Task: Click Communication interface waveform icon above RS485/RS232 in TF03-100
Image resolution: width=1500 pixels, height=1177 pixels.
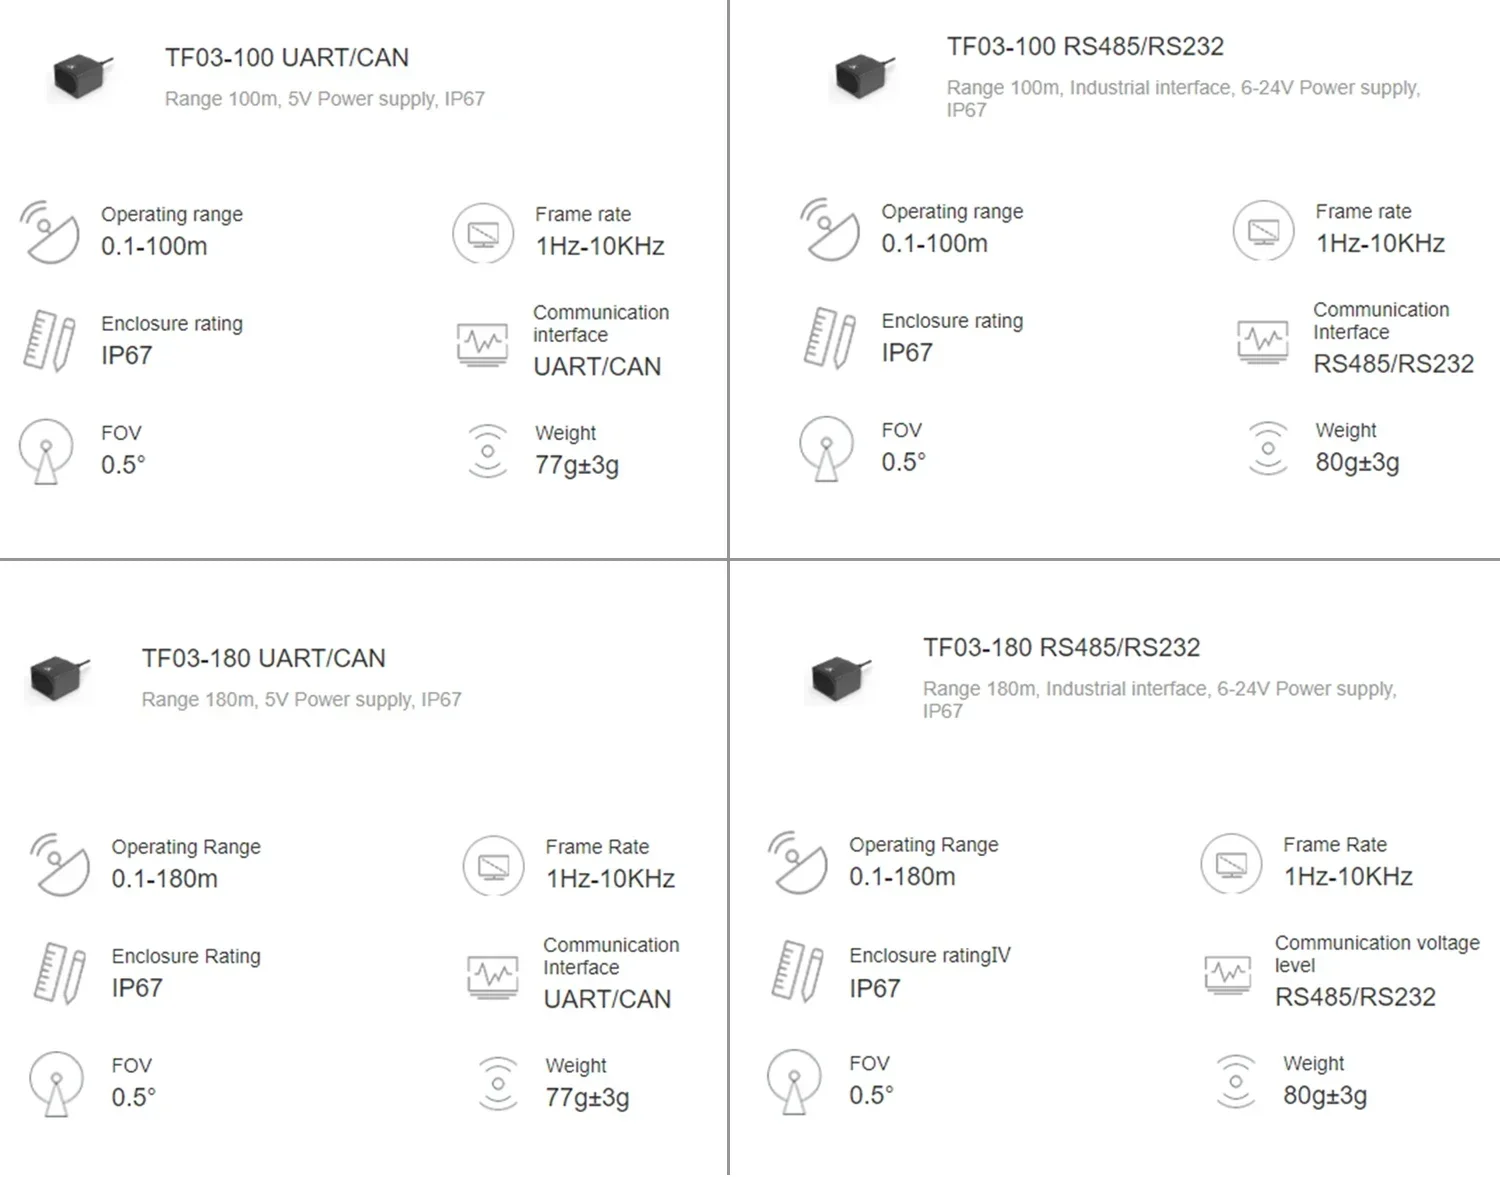Action: [1263, 341]
